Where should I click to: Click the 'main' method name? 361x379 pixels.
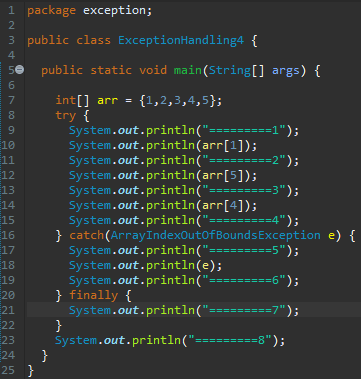point(187,70)
